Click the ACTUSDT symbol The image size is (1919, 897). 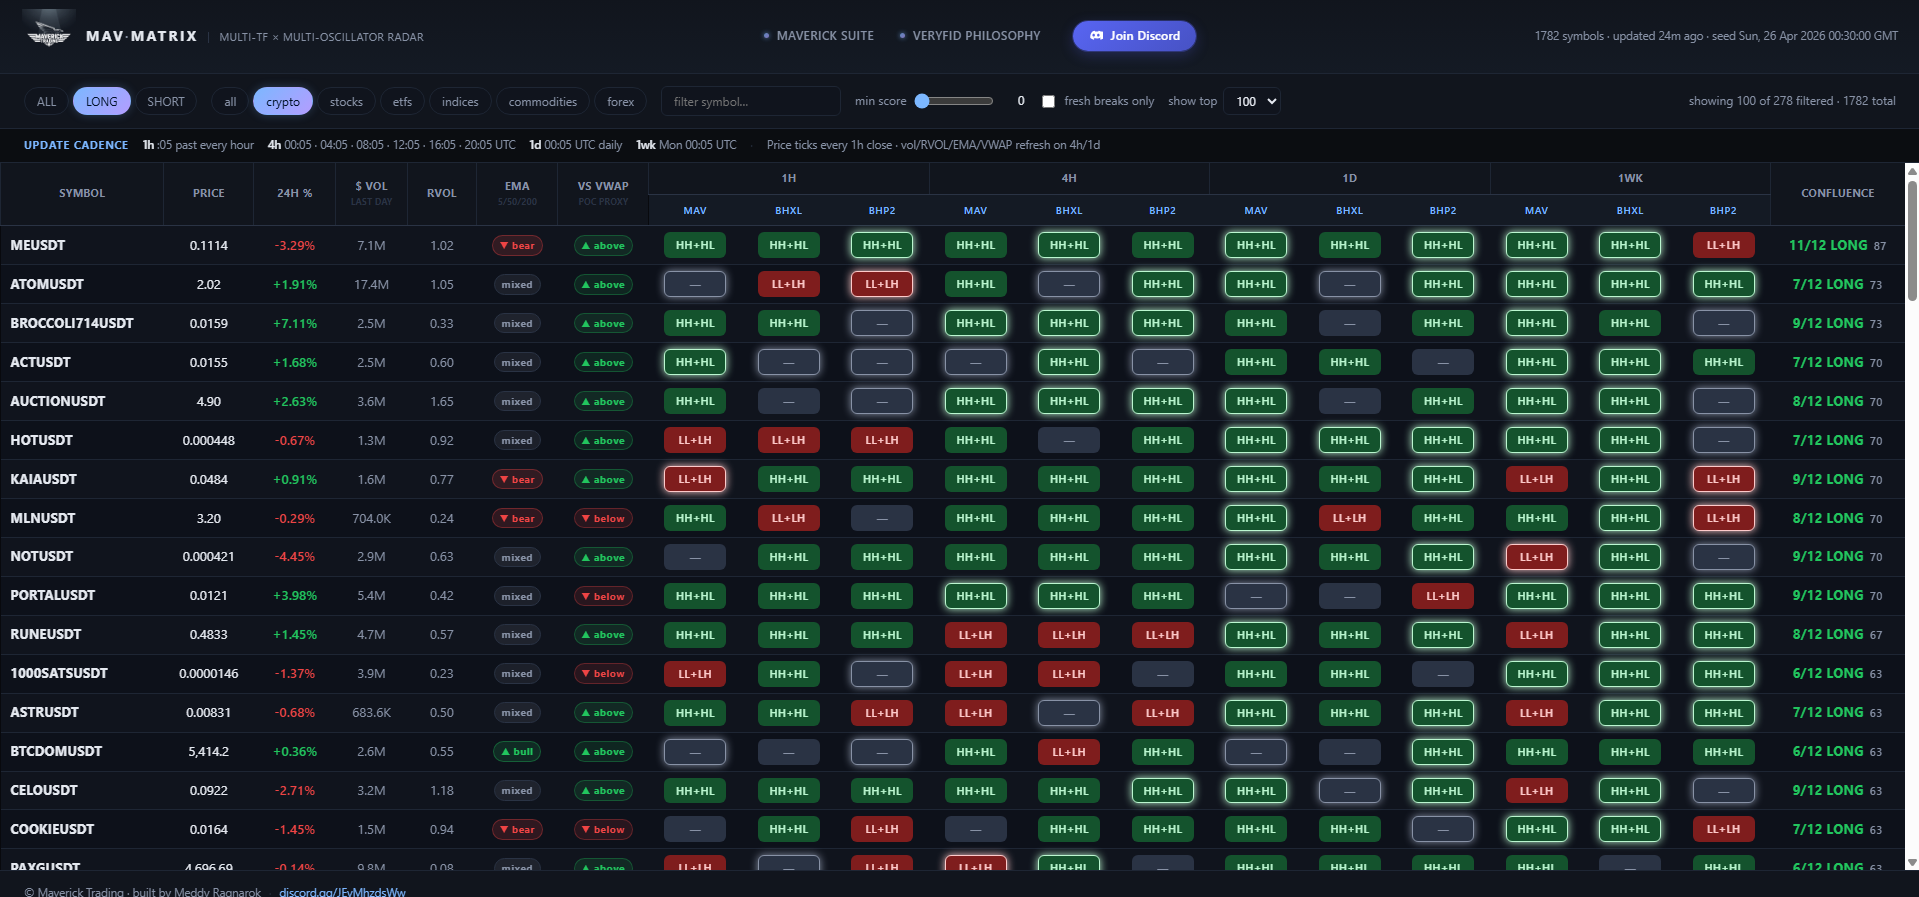[x=41, y=362]
